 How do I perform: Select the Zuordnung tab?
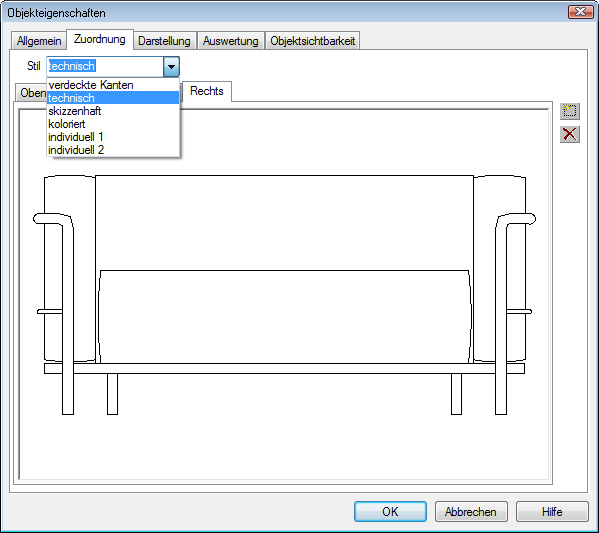coord(100,39)
